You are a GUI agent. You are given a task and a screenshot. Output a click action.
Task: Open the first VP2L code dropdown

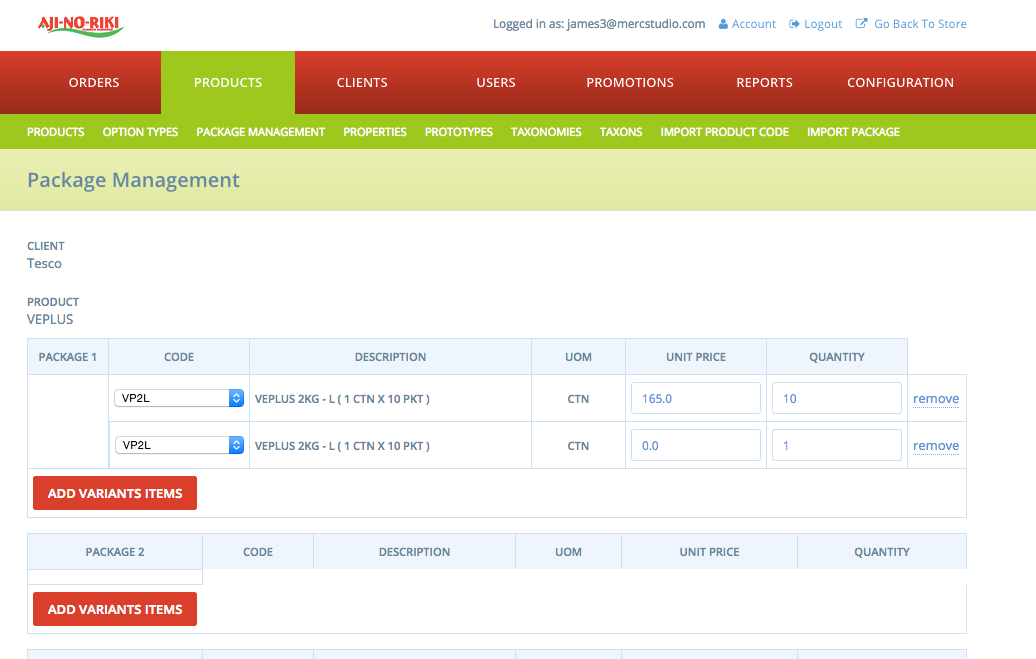pyautogui.click(x=180, y=398)
